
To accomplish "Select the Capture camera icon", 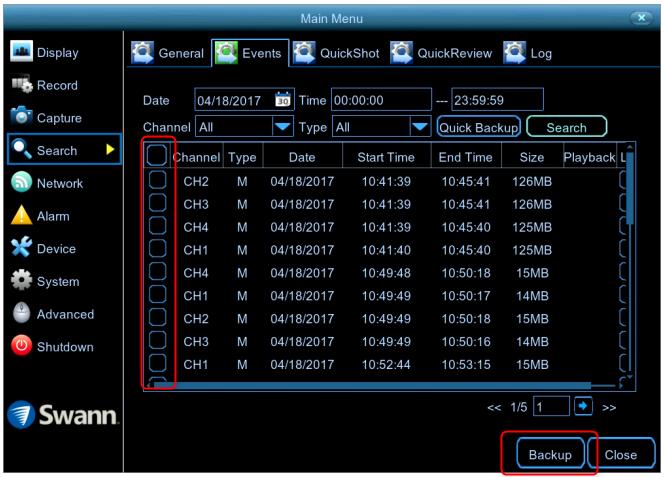I will 20,118.
